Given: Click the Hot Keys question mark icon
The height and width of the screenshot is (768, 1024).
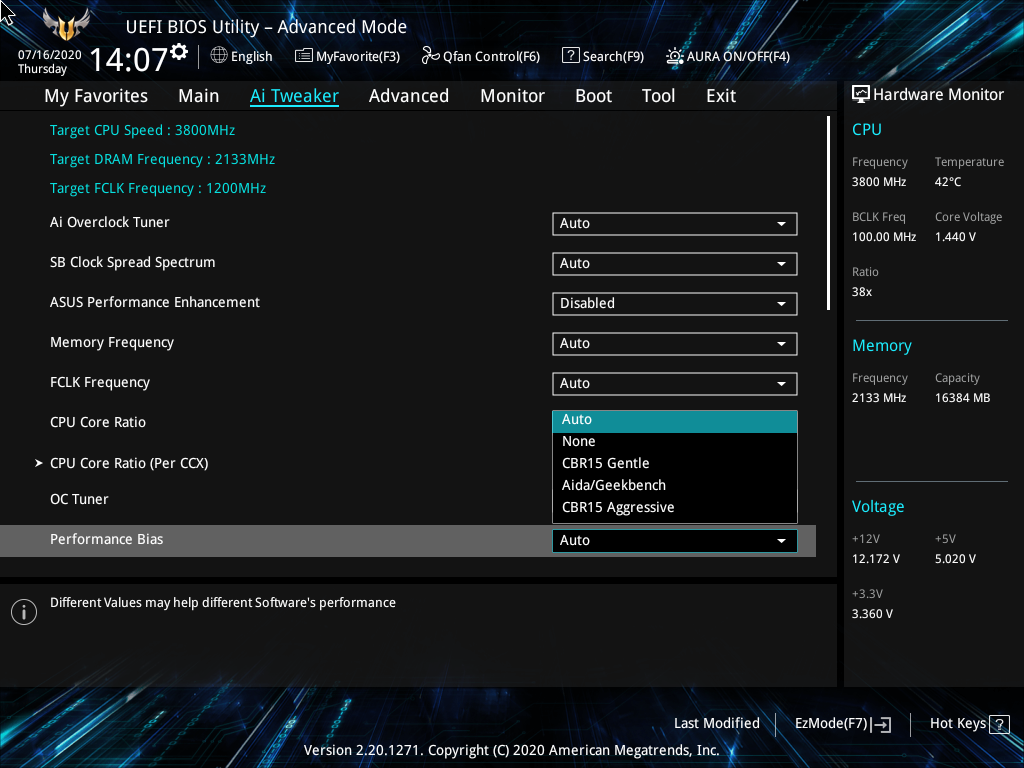Looking at the screenshot, I should click(999, 724).
